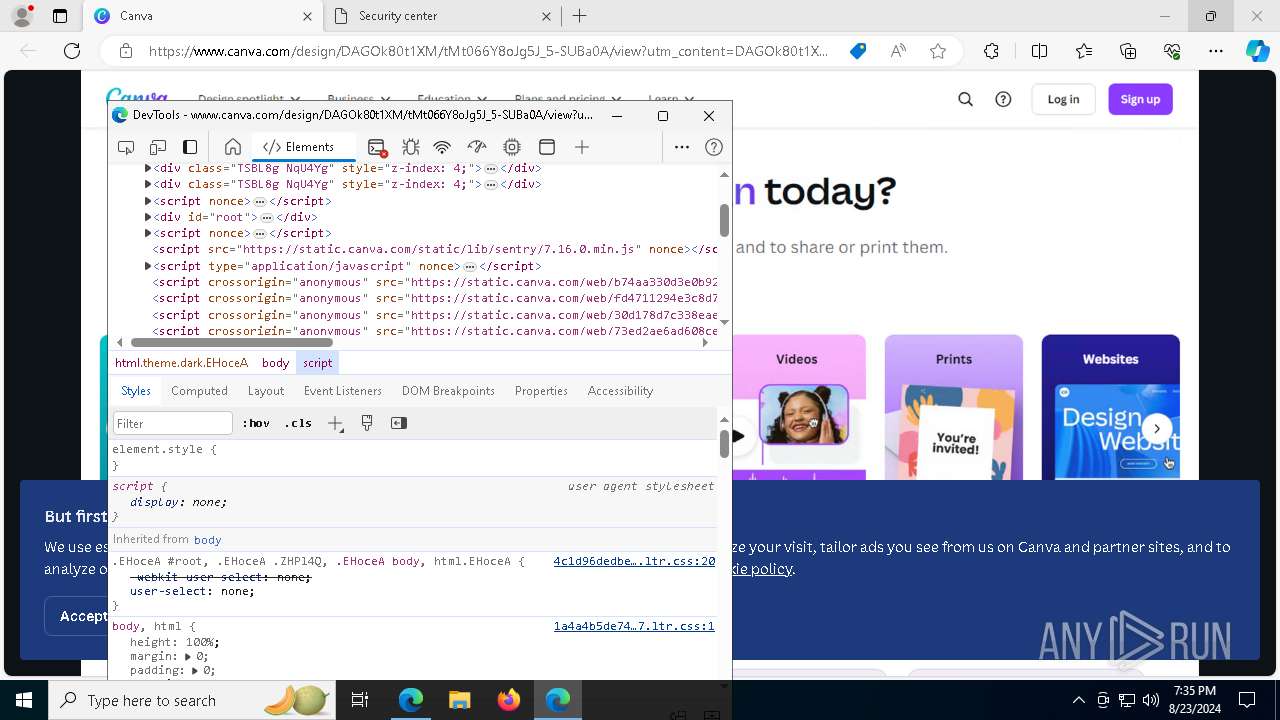
Task: Open Education dropdown in Canva nav
Action: [452, 99]
